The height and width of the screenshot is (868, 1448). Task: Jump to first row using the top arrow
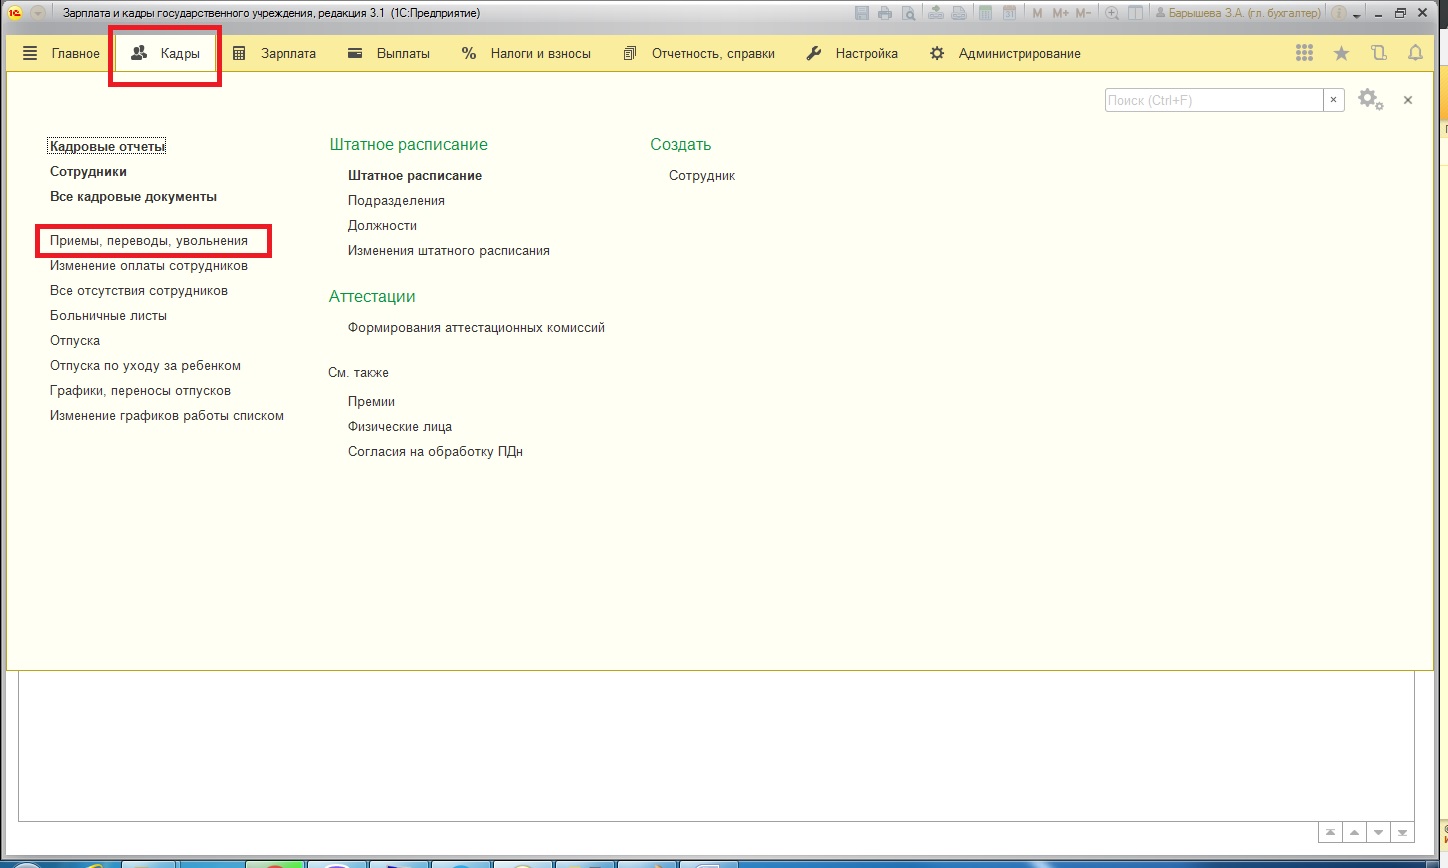click(x=1330, y=832)
